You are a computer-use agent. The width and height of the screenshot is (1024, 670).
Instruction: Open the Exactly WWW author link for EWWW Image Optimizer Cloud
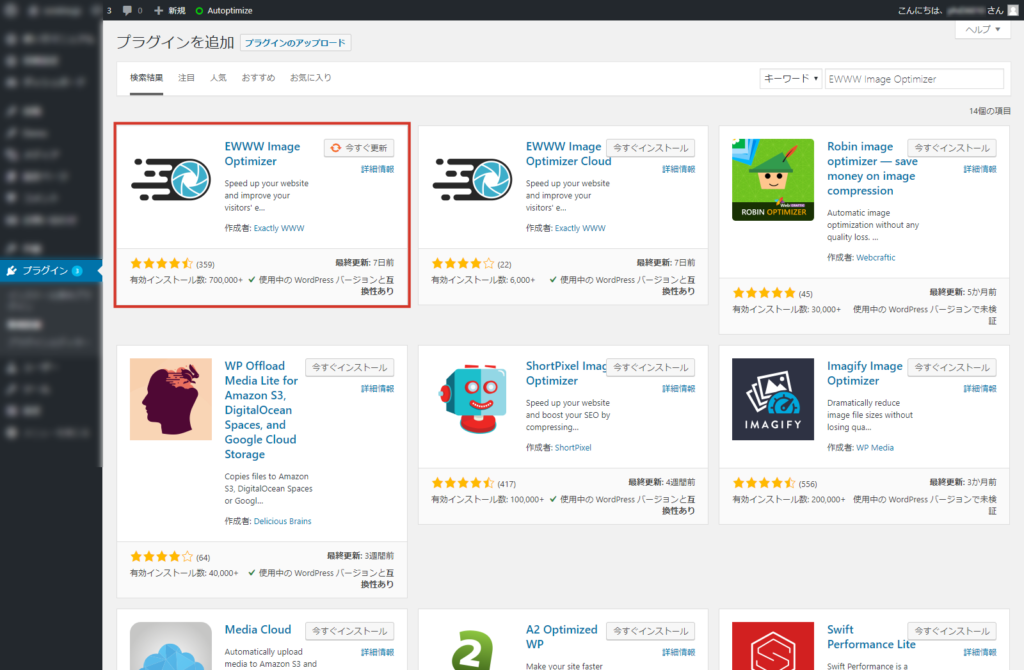click(580, 229)
